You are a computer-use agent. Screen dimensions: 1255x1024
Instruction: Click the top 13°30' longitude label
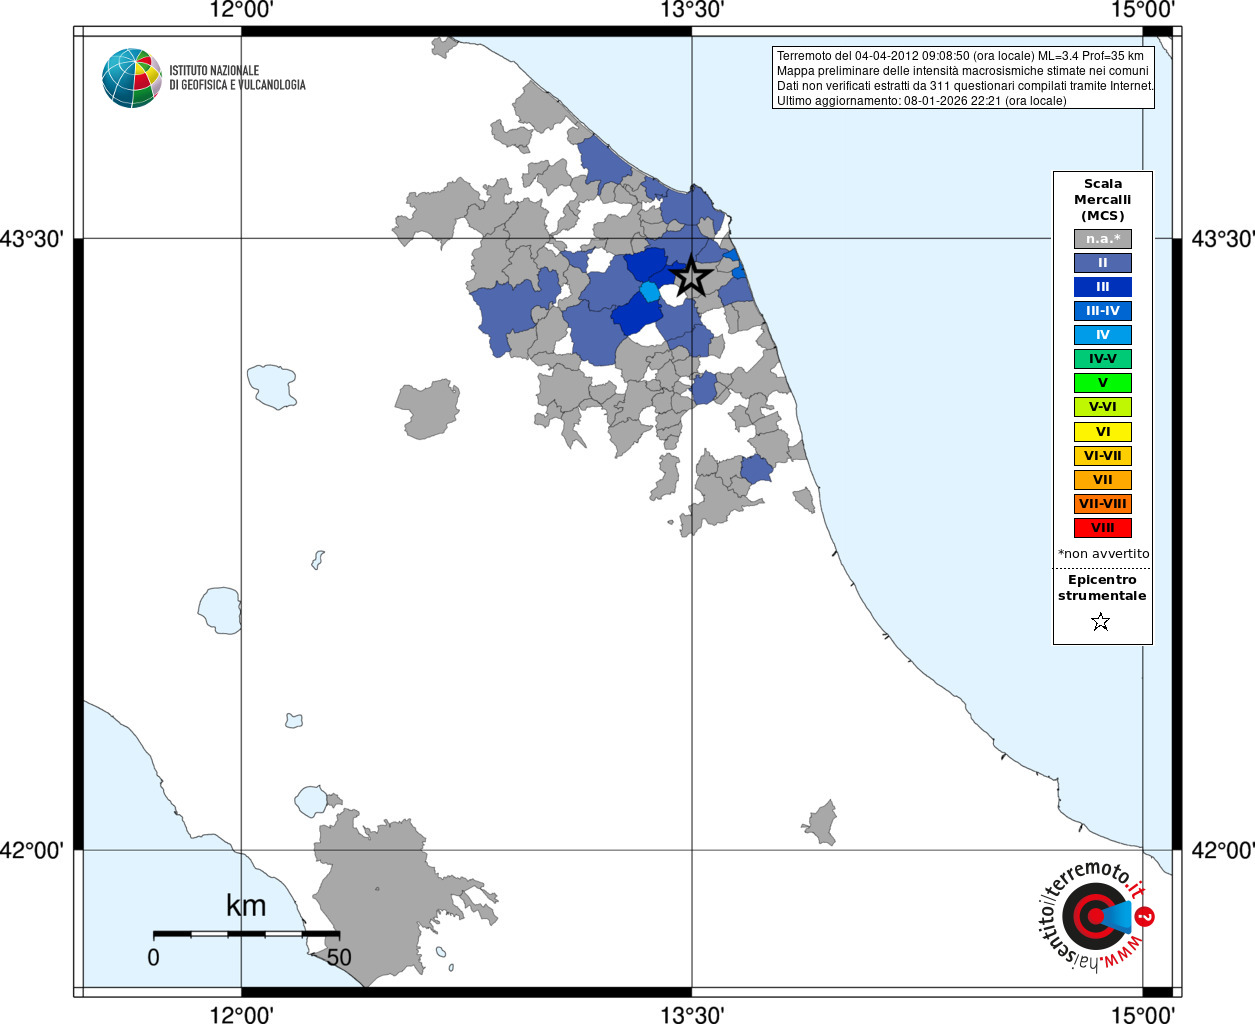point(692,10)
